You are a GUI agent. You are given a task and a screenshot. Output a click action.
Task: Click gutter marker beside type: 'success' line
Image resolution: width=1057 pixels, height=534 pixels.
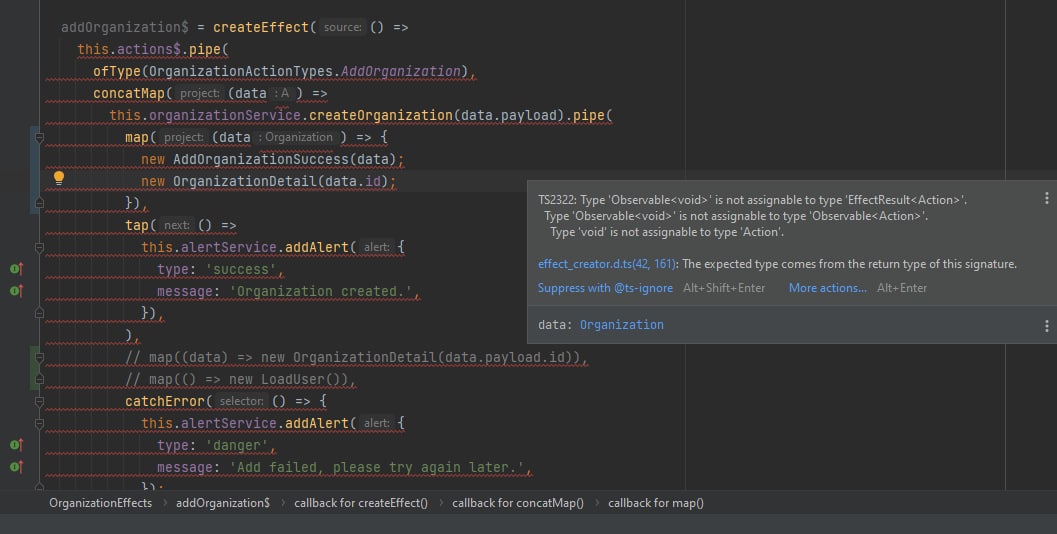tap(16, 269)
